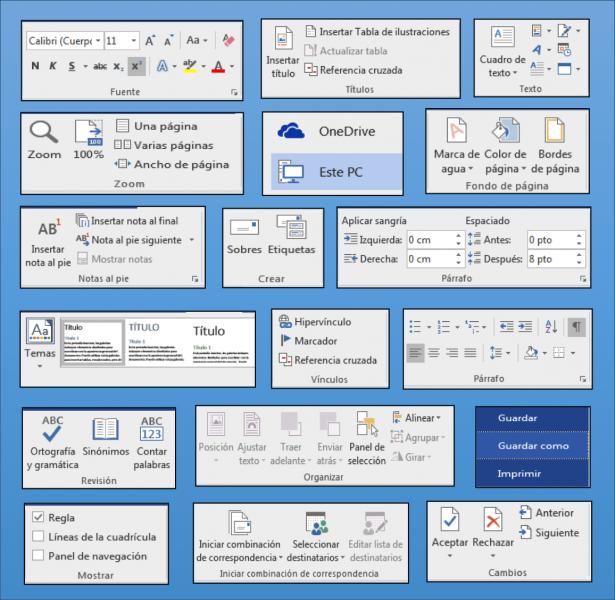Screen dimensions: 615x600
Task: Open the Etiquetas labels icon
Action: 291,229
